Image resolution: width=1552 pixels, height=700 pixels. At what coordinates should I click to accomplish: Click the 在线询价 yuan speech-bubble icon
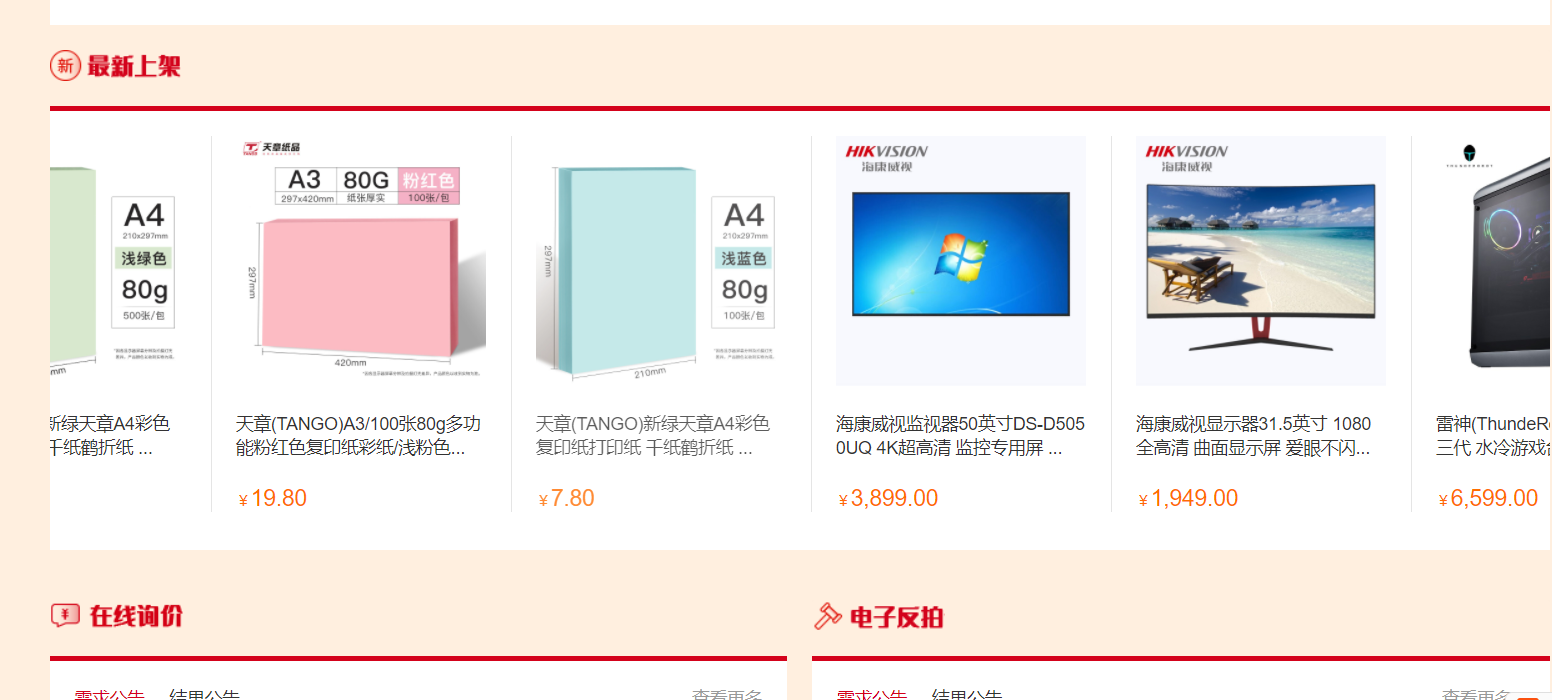[x=65, y=616]
